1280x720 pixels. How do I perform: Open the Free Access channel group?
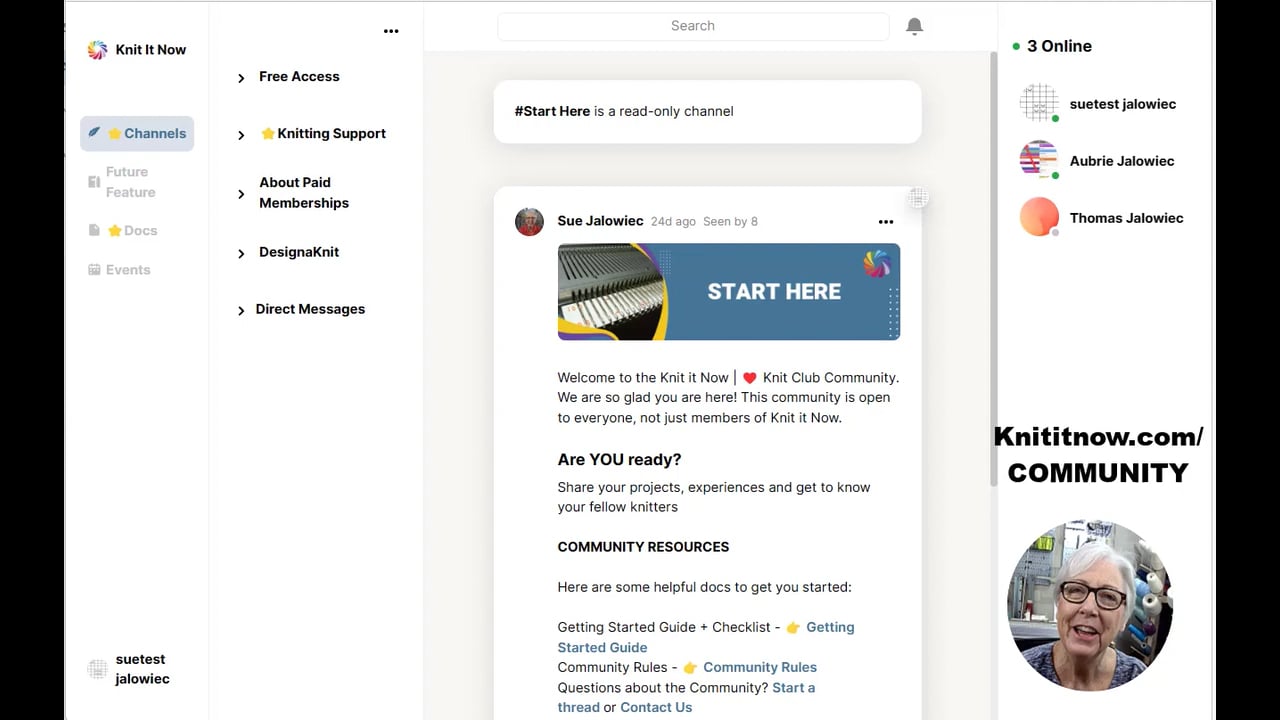[x=299, y=76]
